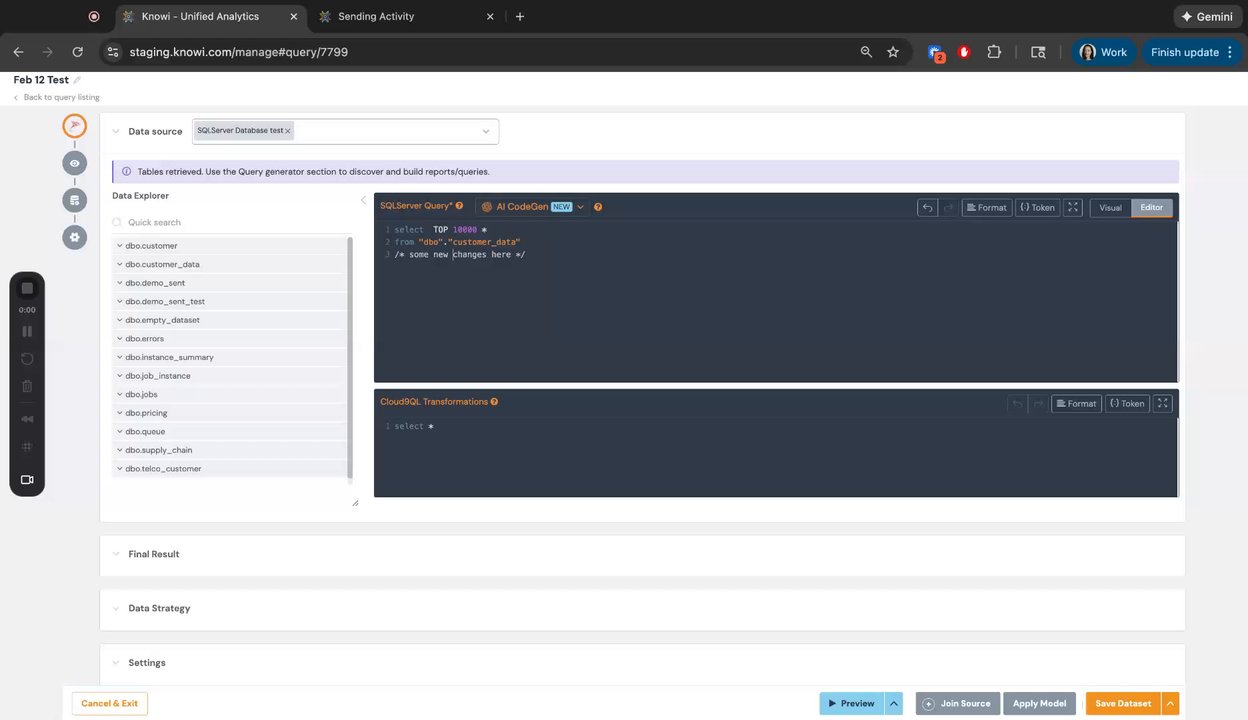Click the help icon after AI CodeGen dropdown

pyautogui.click(x=598, y=207)
